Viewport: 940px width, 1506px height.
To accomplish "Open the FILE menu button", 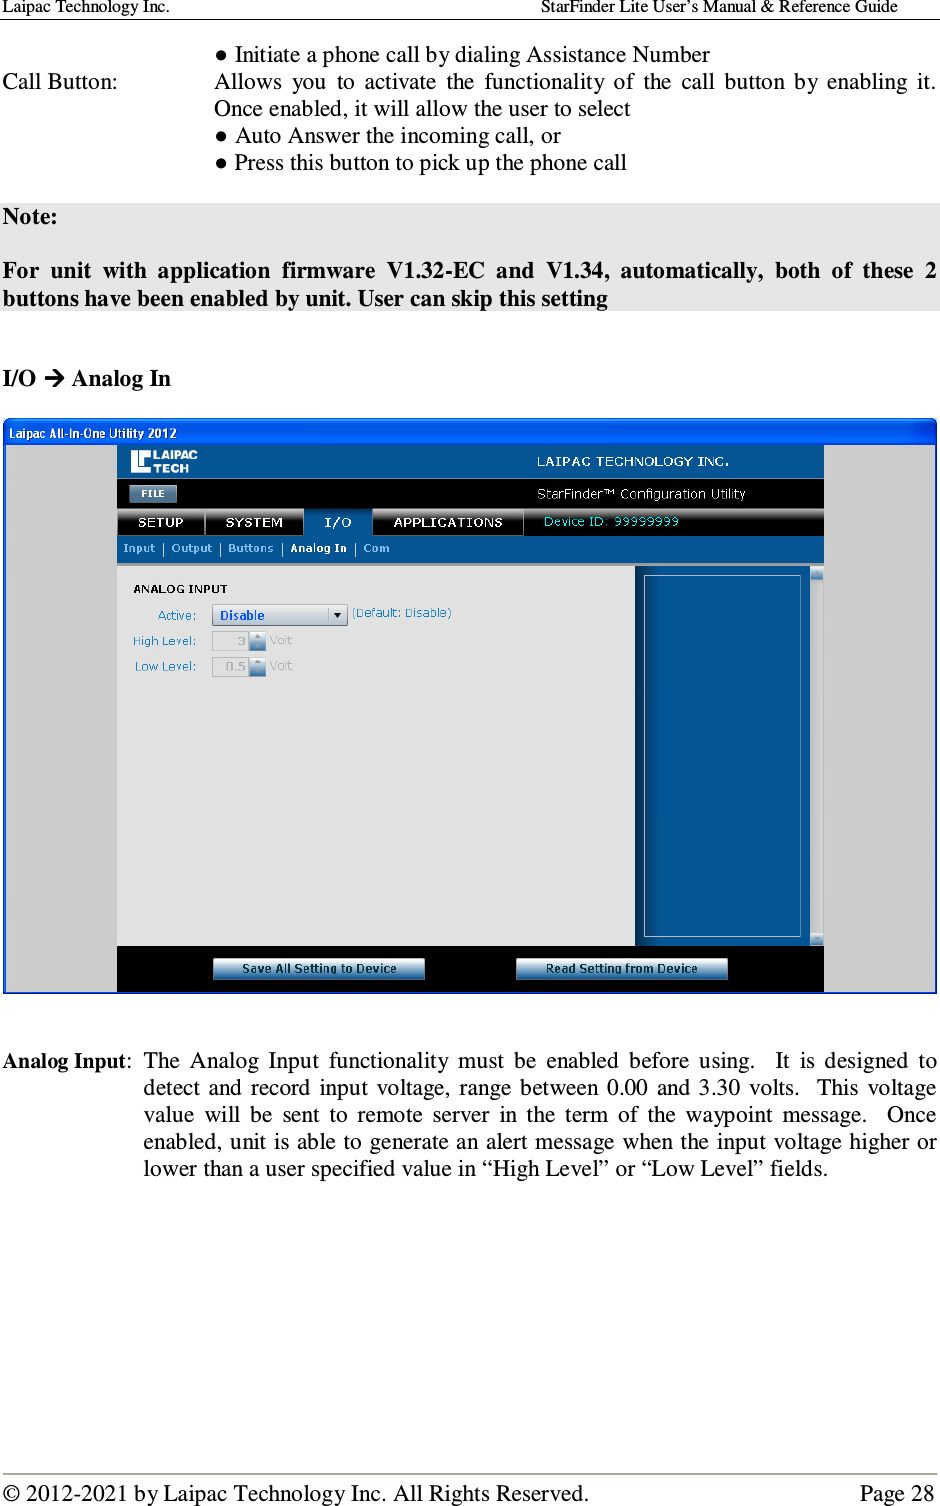I will tap(153, 493).
